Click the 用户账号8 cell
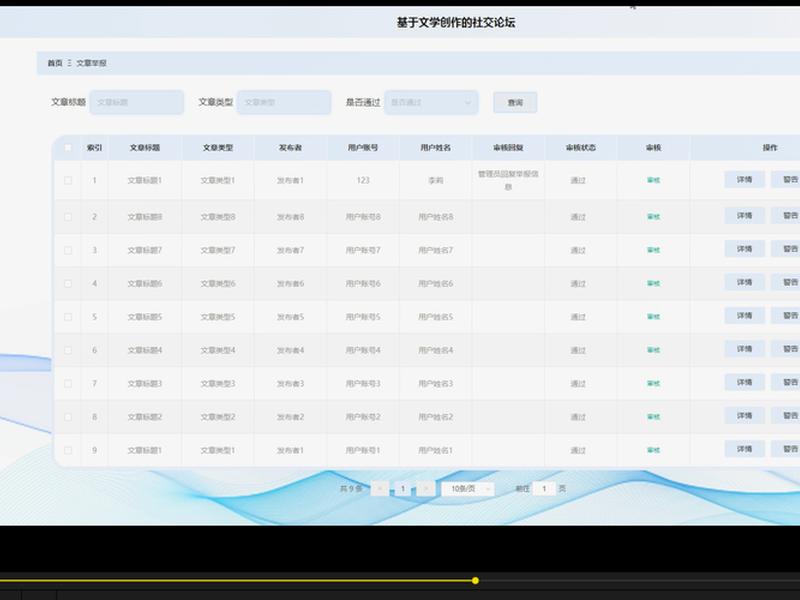This screenshot has height=600, width=800. coord(363,217)
